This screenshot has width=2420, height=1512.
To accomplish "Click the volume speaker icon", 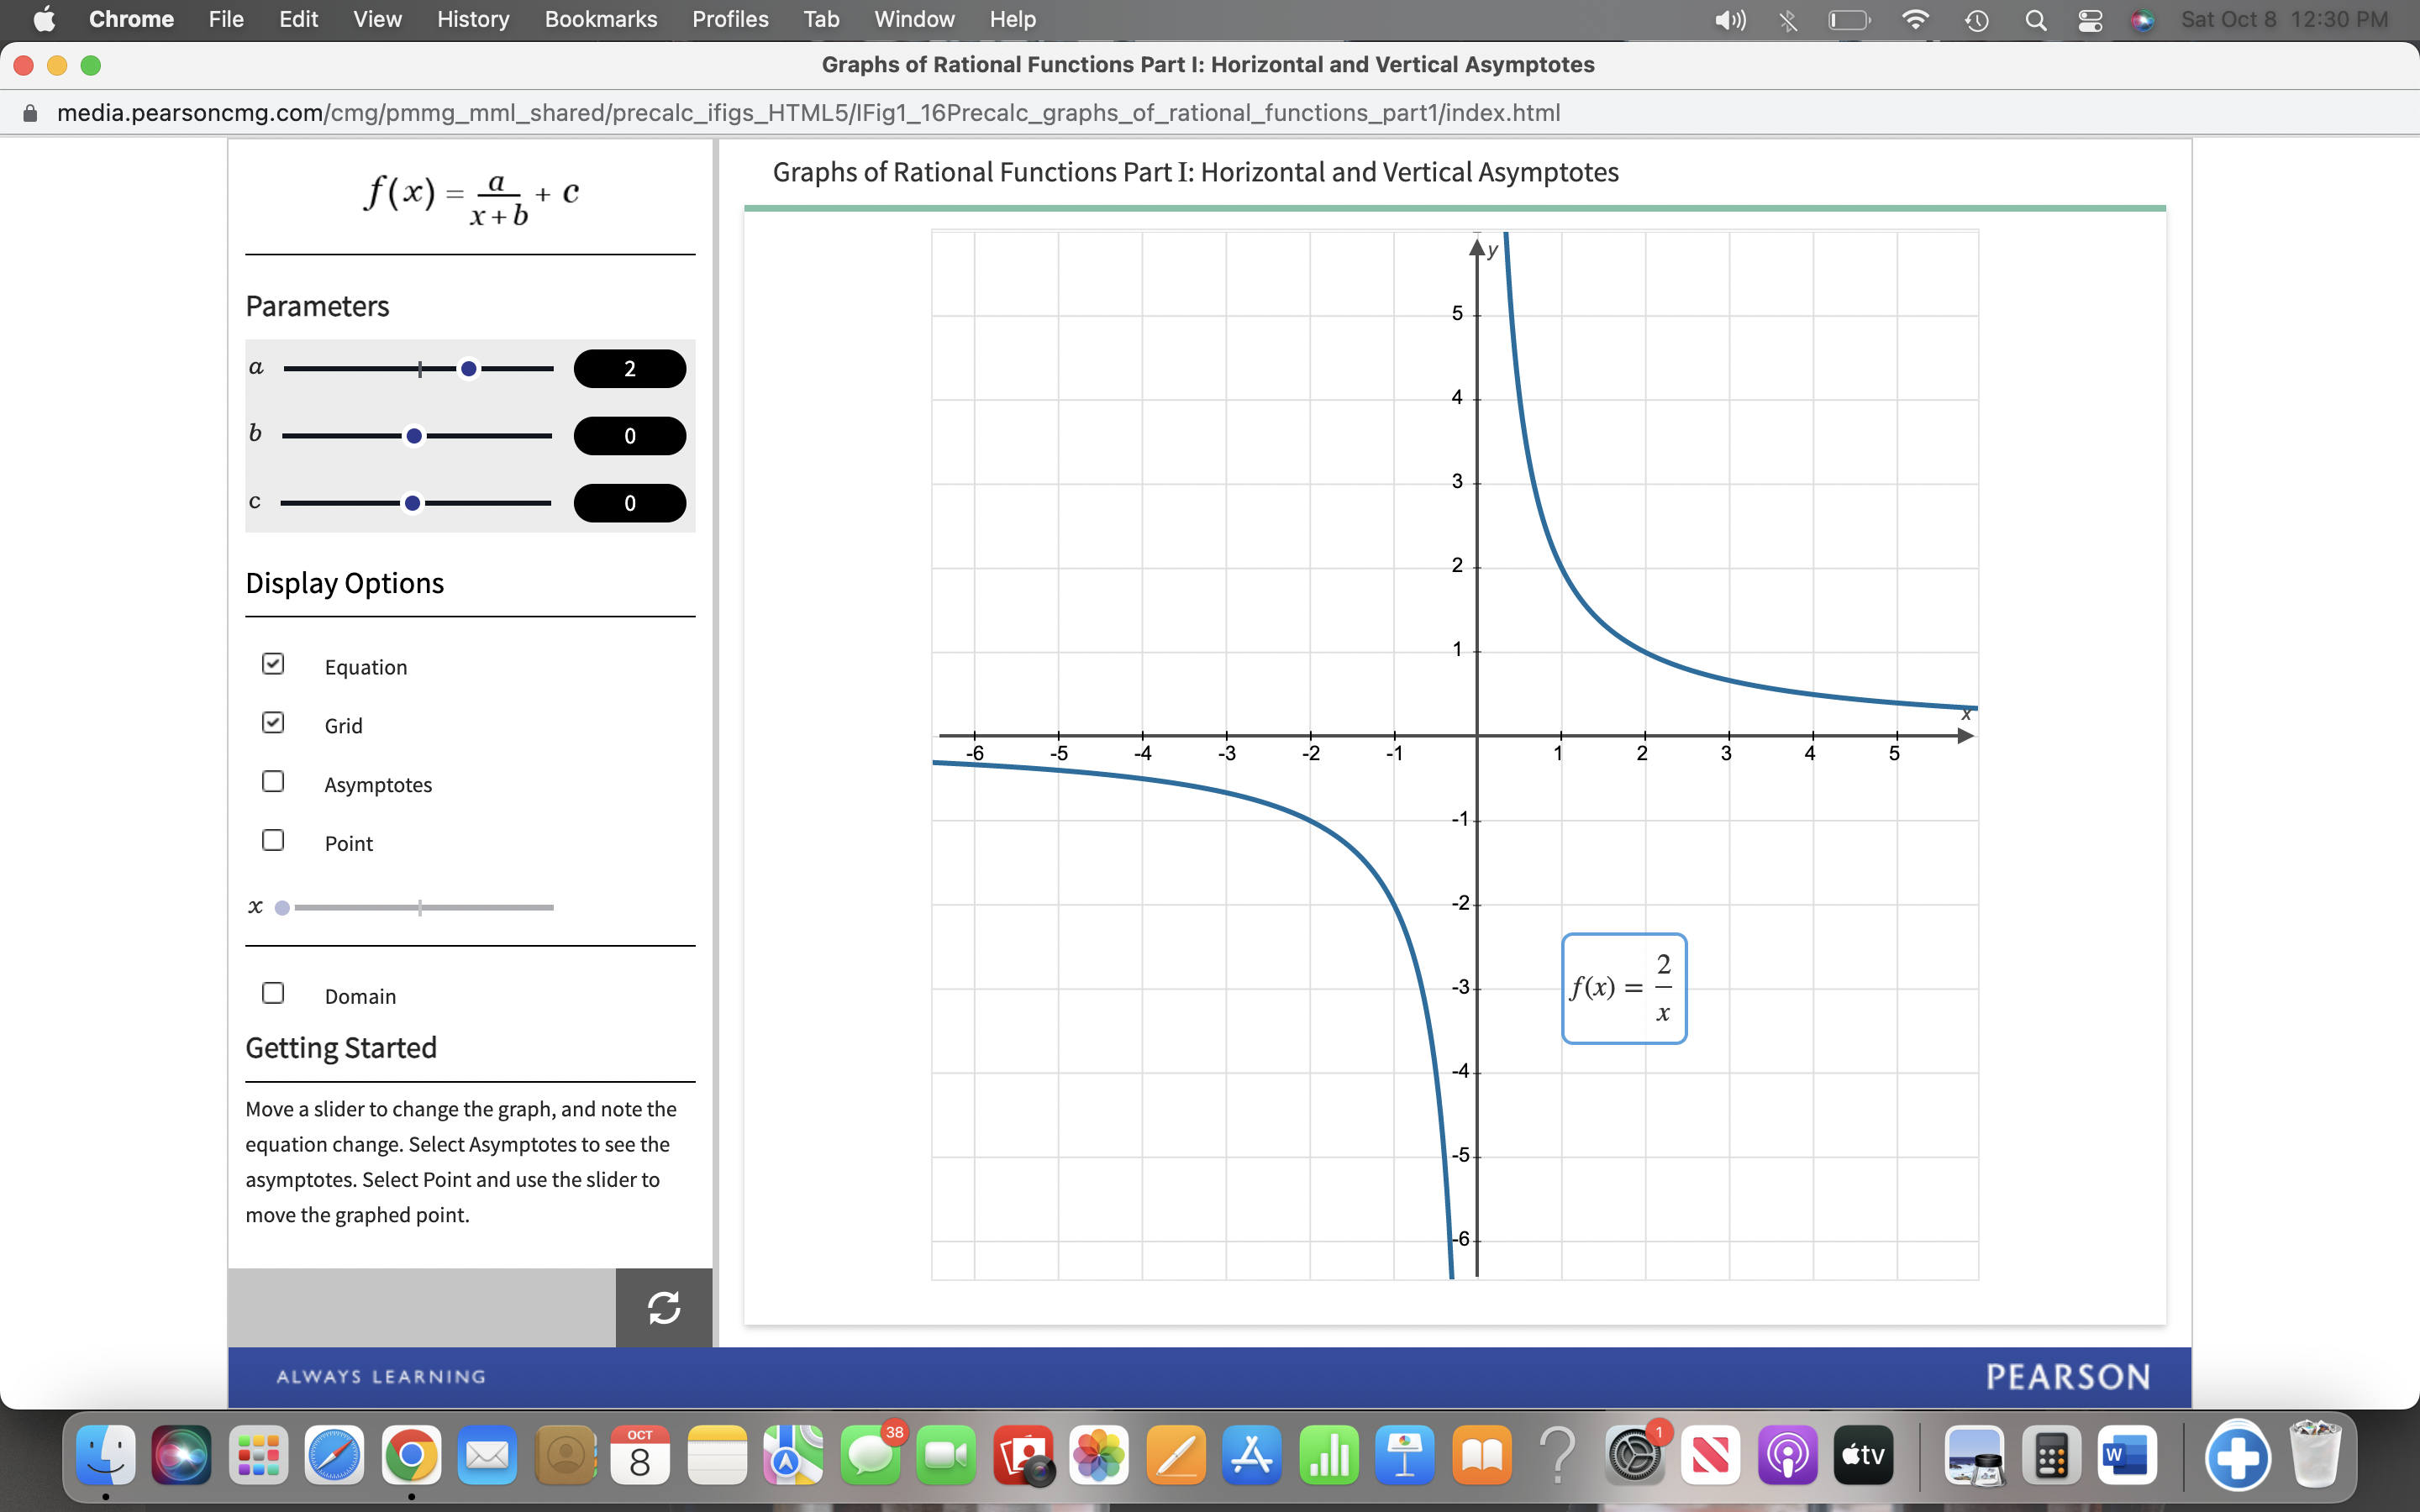I will [1730, 20].
